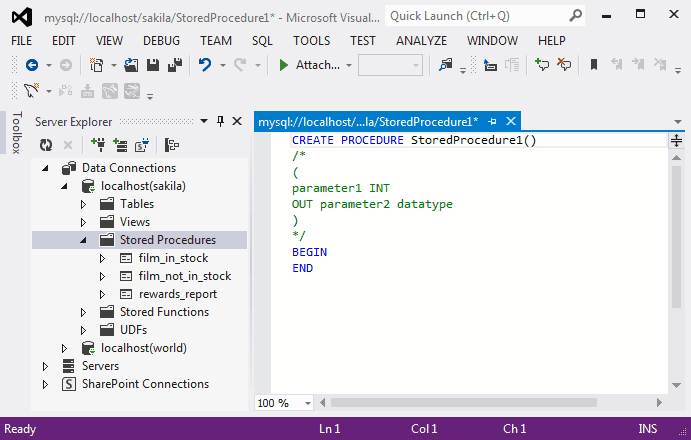Close the StoredProcedure1 document tab
Viewport: 691px width, 440px height.
(511, 121)
